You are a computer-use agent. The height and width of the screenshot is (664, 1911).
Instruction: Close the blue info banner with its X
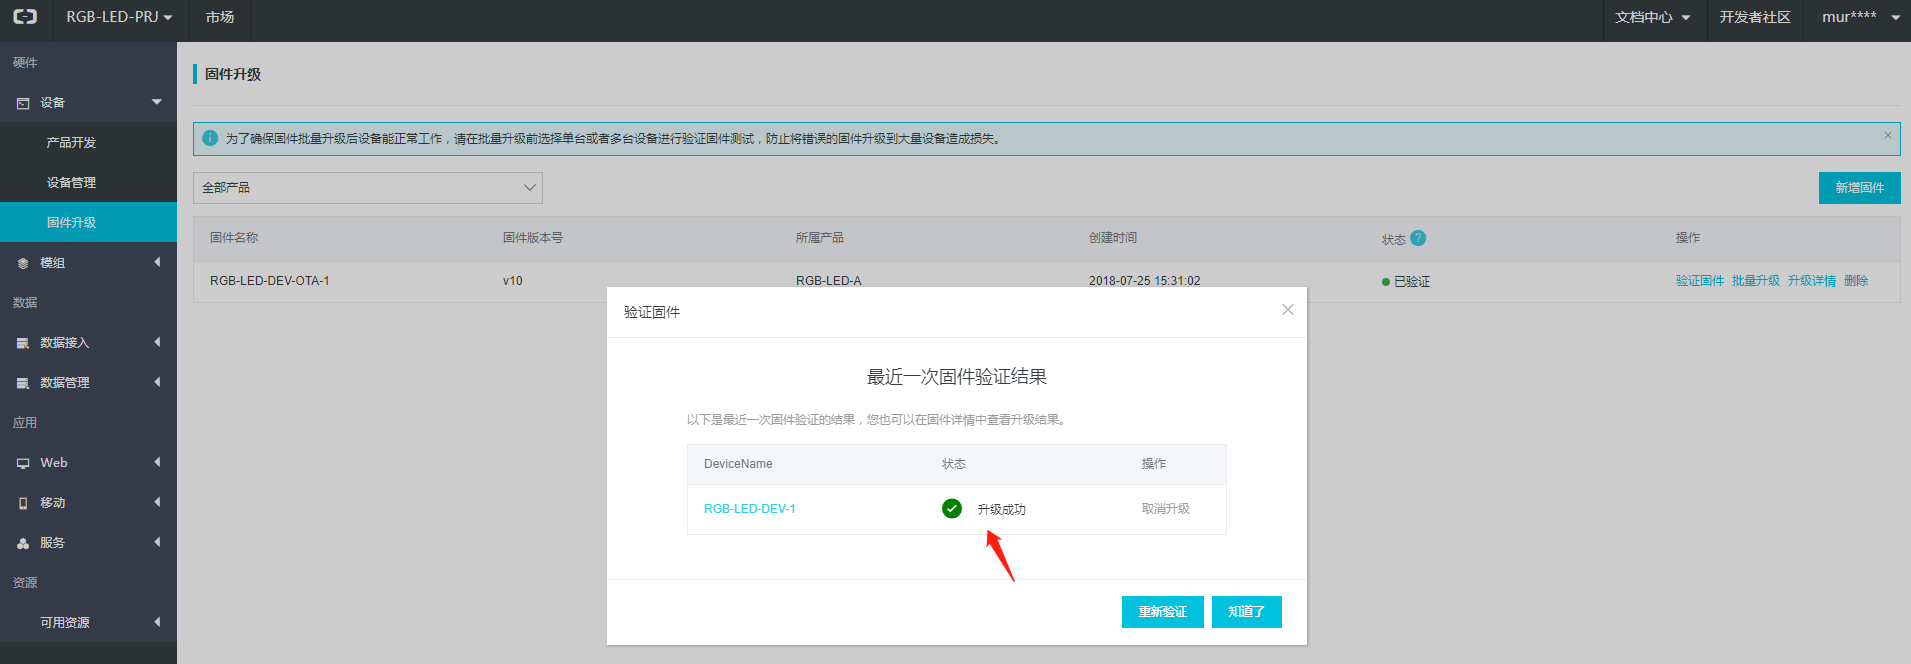1887,135
